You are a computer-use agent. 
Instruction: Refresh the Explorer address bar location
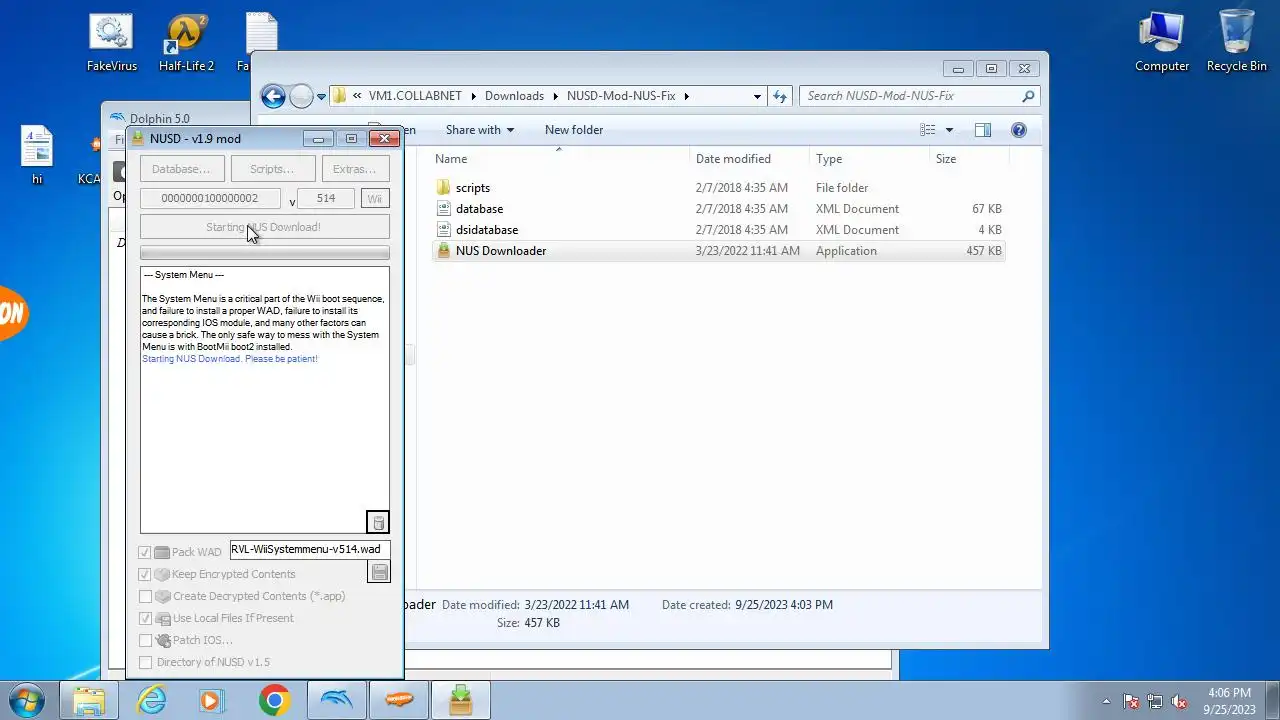point(780,96)
